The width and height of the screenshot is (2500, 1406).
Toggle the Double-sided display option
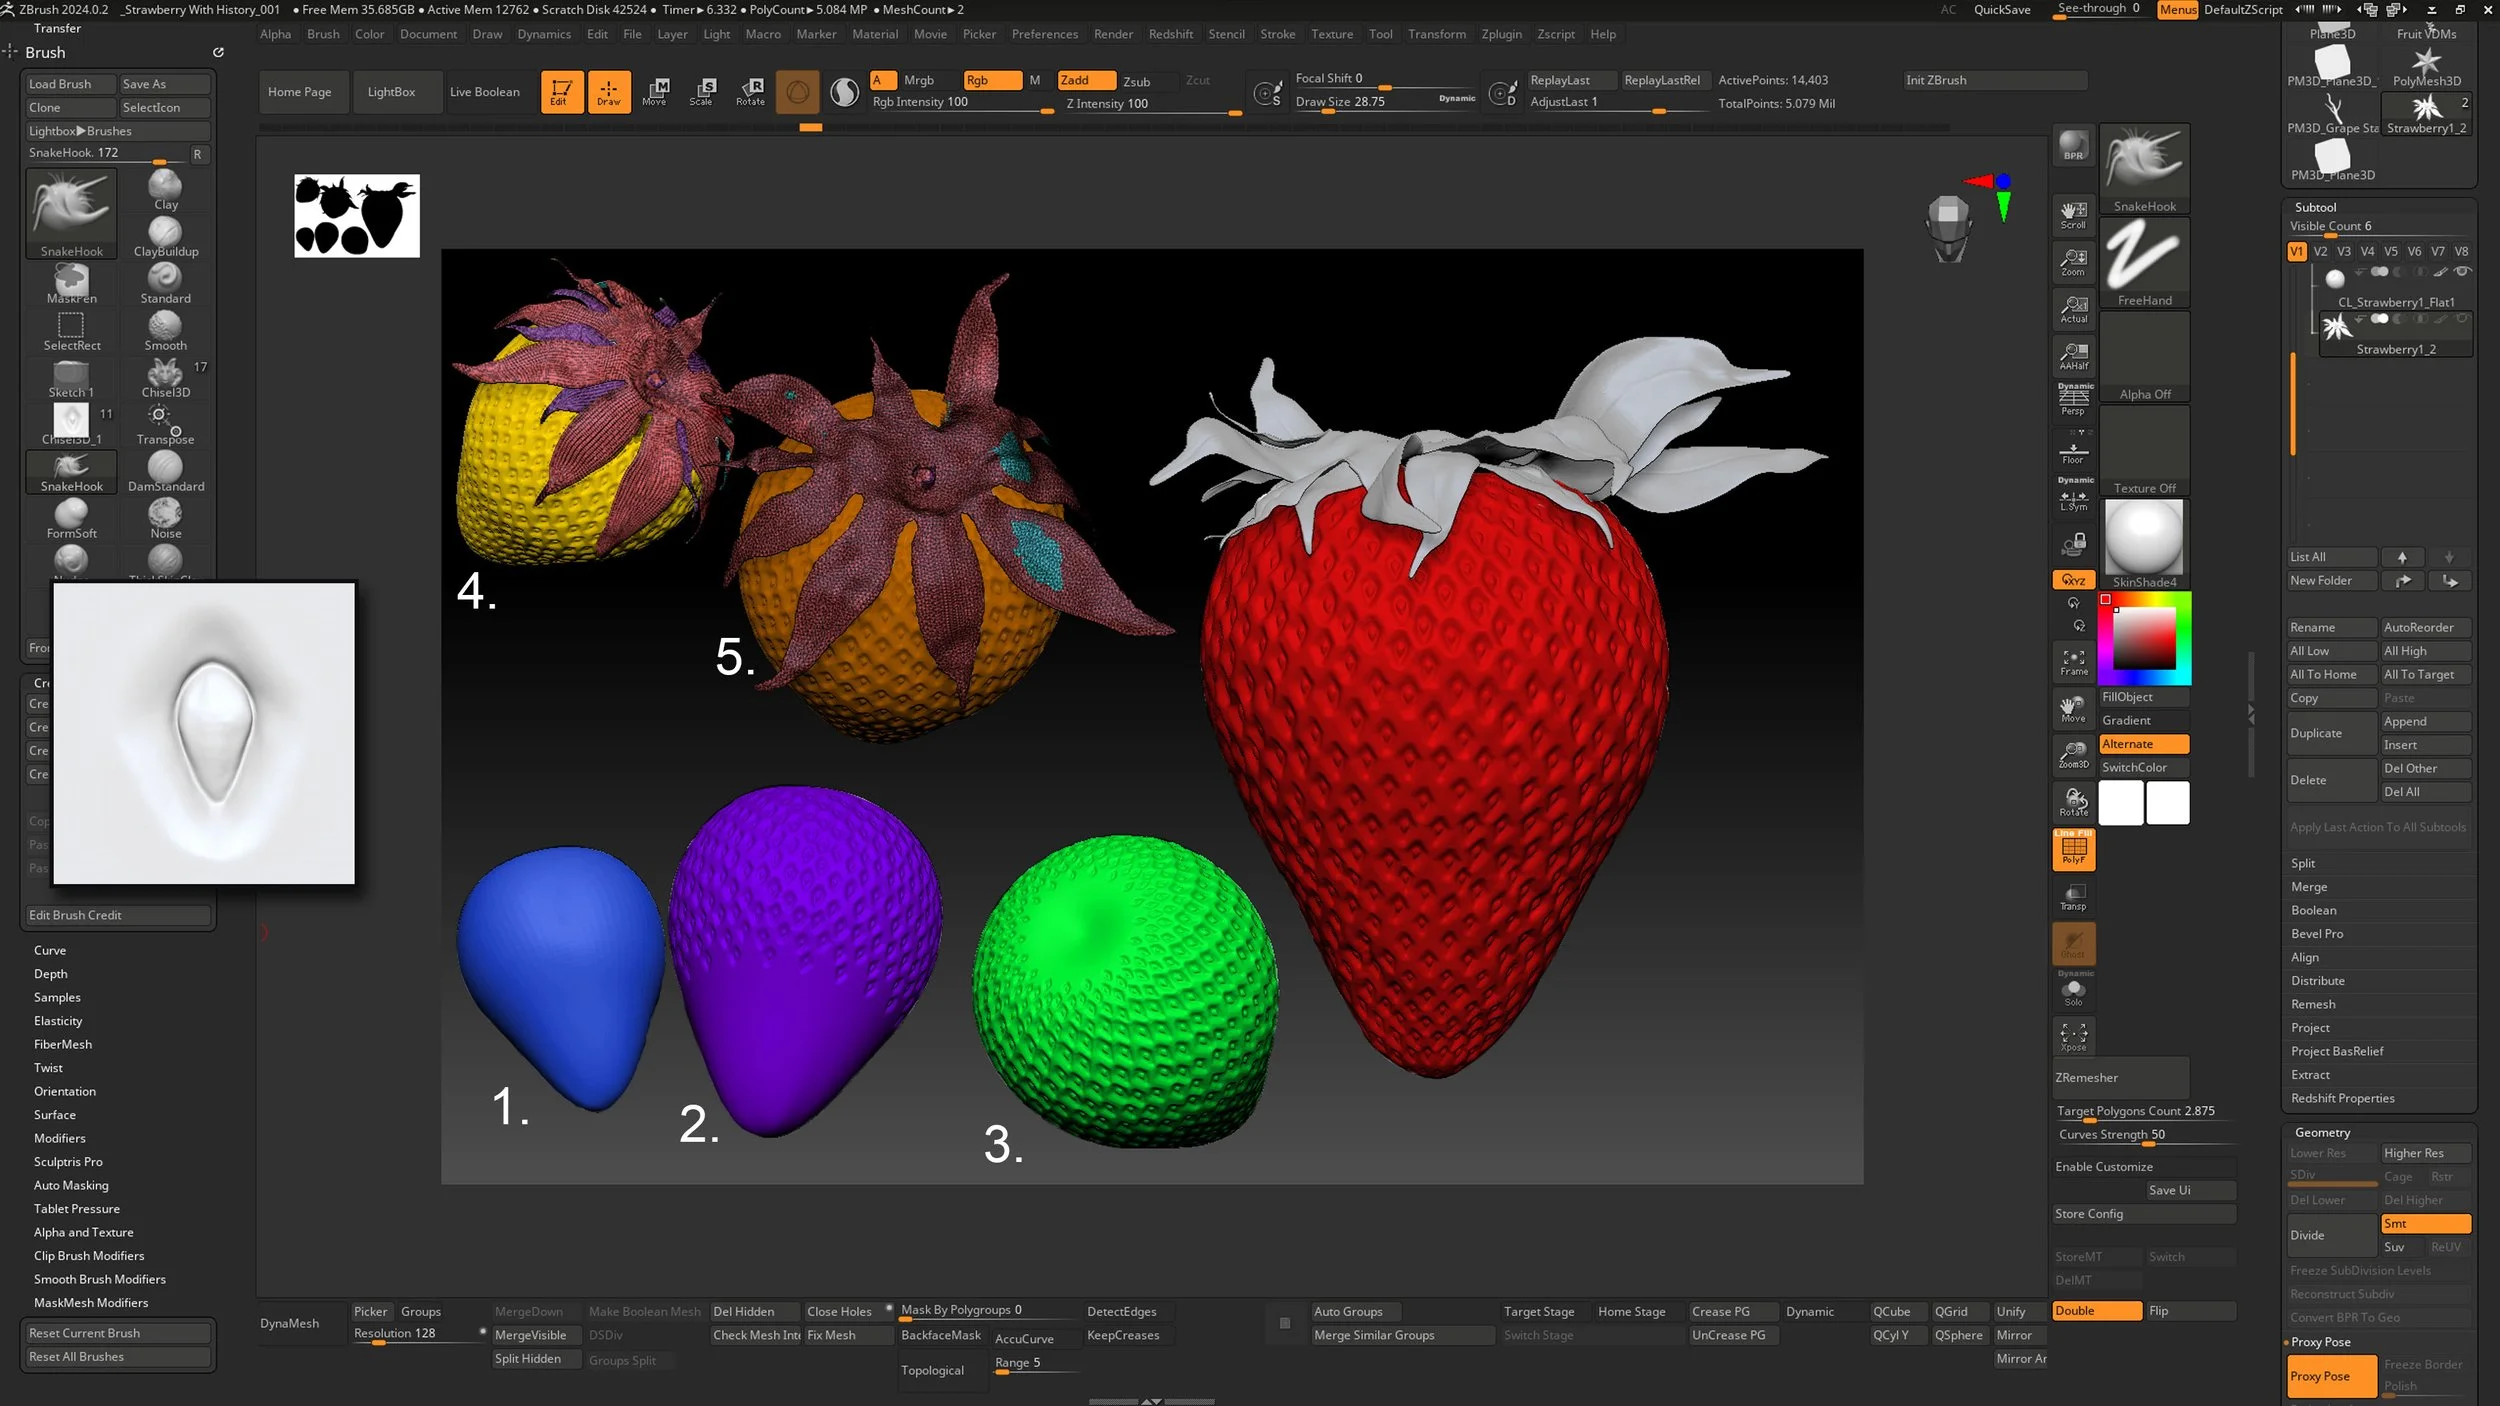pyautogui.click(x=2095, y=1311)
